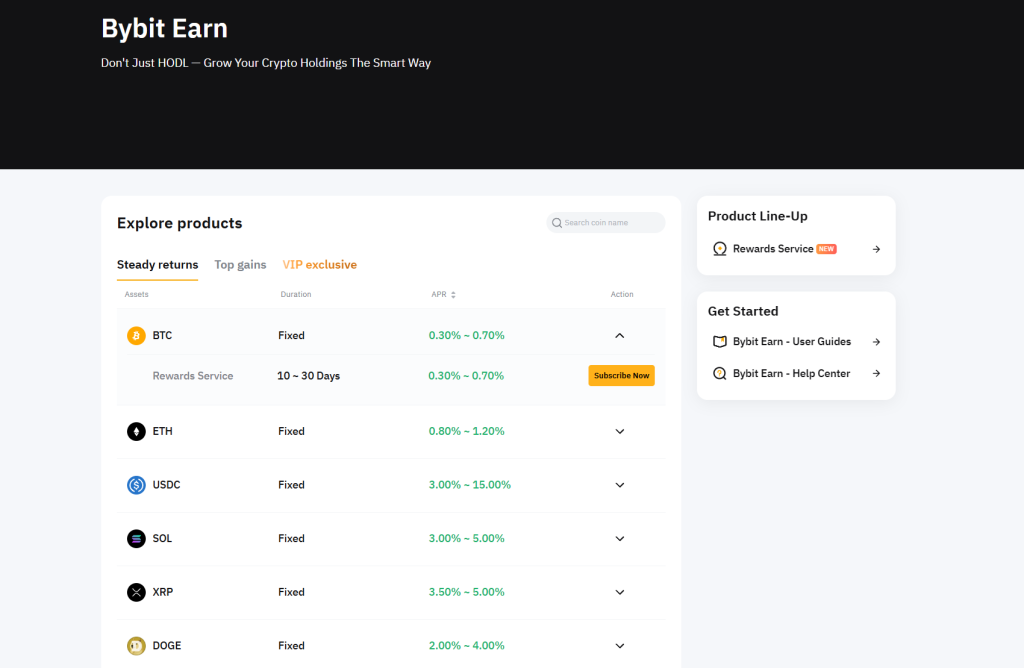Expand the XRP row
This screenshot has width=1024, height=668.
click(620, 592)
